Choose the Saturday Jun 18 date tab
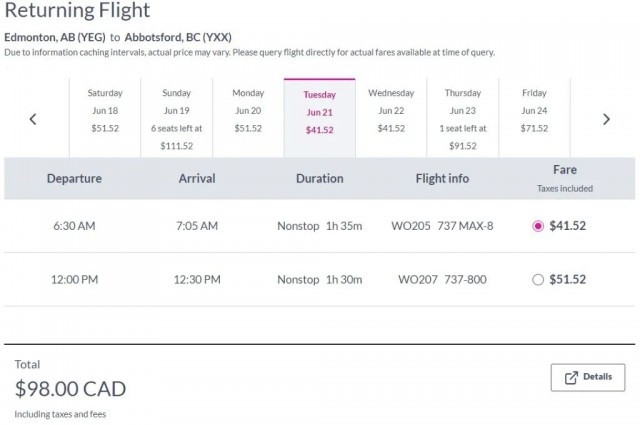Viewport: 640px width, 425px height. 105,118
